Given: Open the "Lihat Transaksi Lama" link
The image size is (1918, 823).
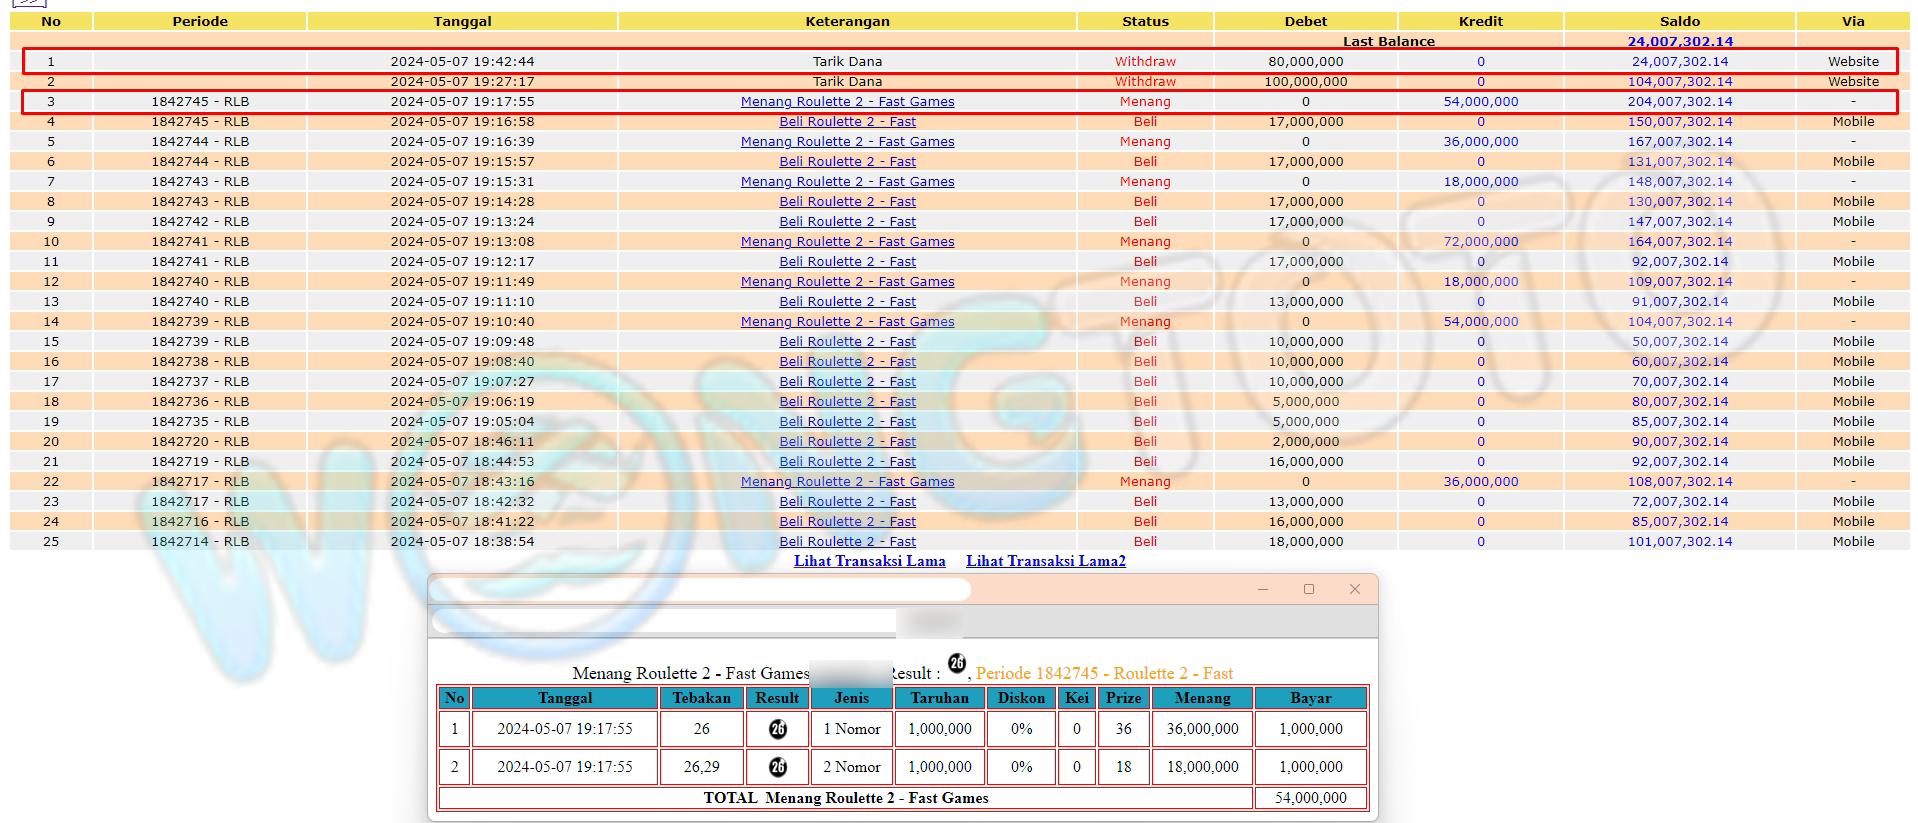Looking at the screenshot, I should tap(869, 561).
